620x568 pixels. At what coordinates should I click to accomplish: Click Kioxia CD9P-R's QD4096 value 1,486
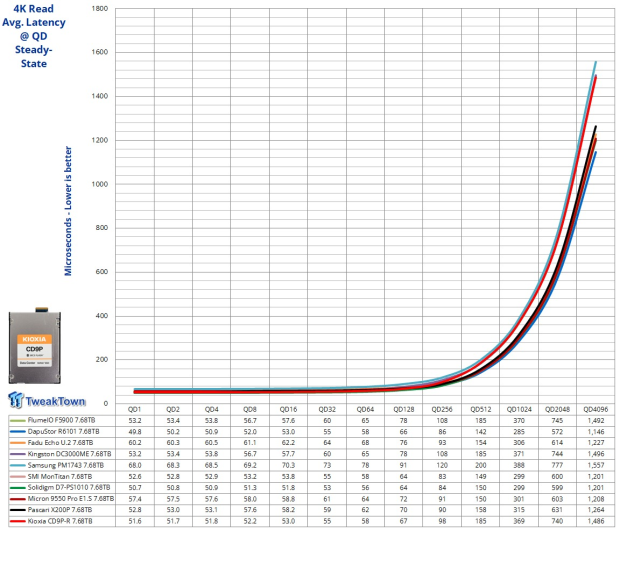pos(596,521)
